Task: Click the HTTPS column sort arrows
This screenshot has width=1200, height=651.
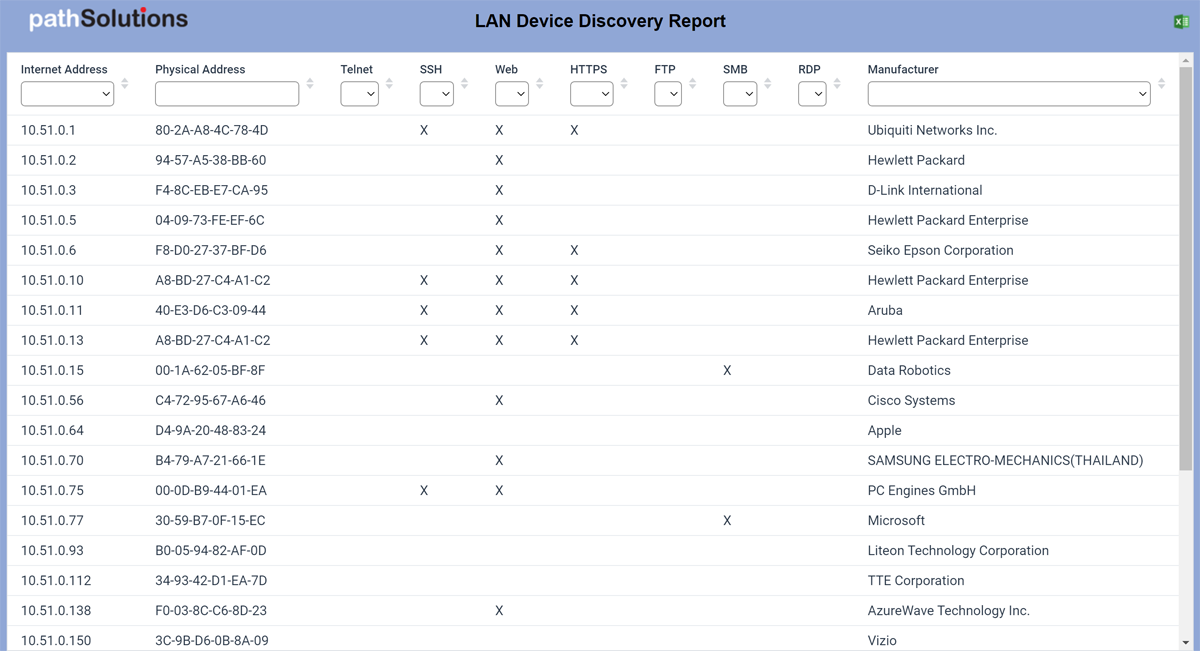Action: point(624,84)
